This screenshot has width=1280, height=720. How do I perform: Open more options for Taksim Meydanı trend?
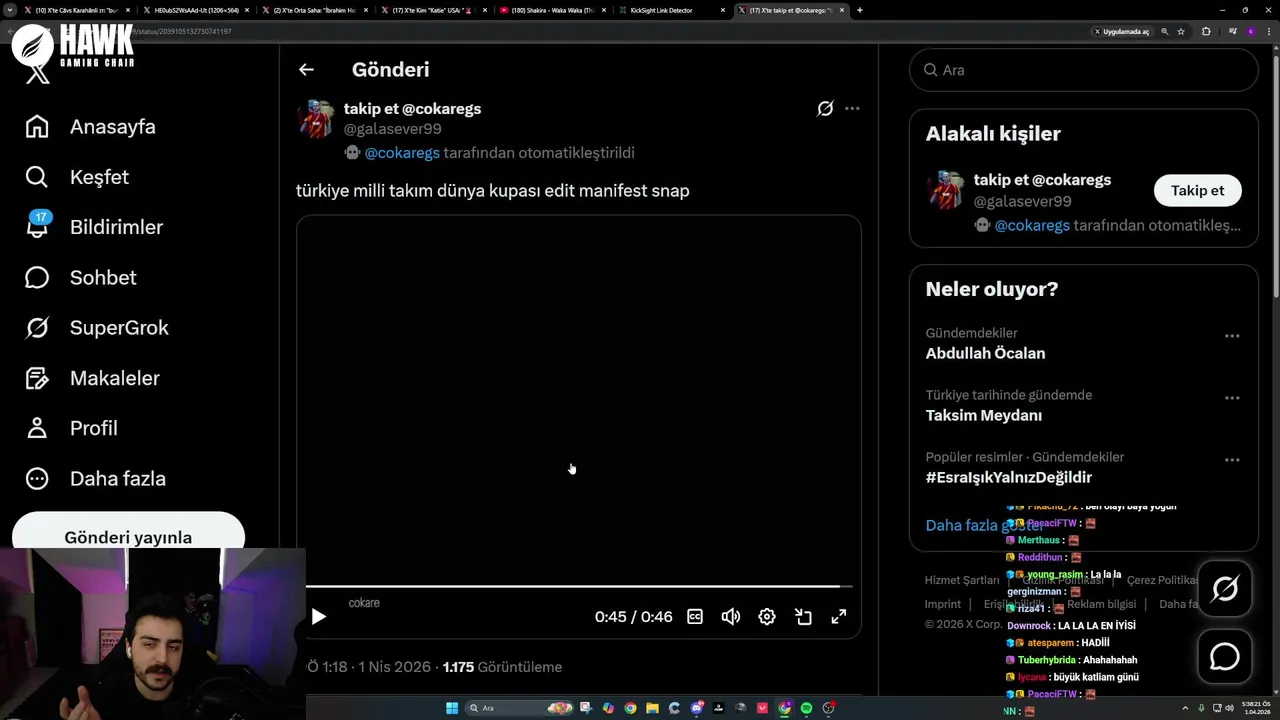pyautogui.click(x=1232, y=398)
